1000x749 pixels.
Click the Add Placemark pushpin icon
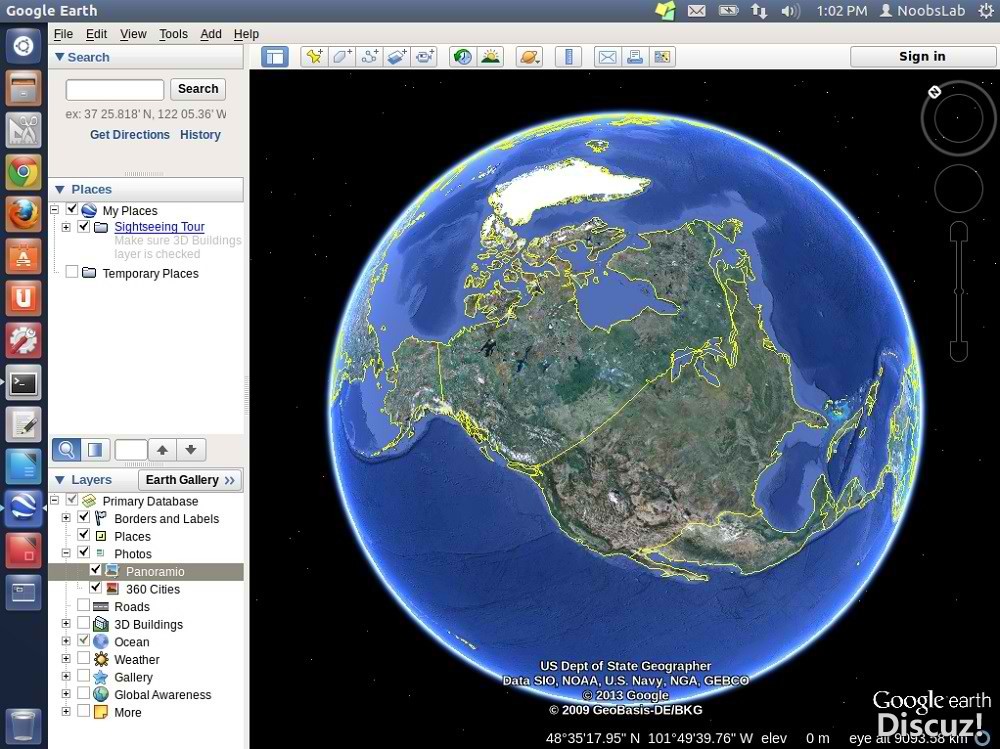click(314, 57)
